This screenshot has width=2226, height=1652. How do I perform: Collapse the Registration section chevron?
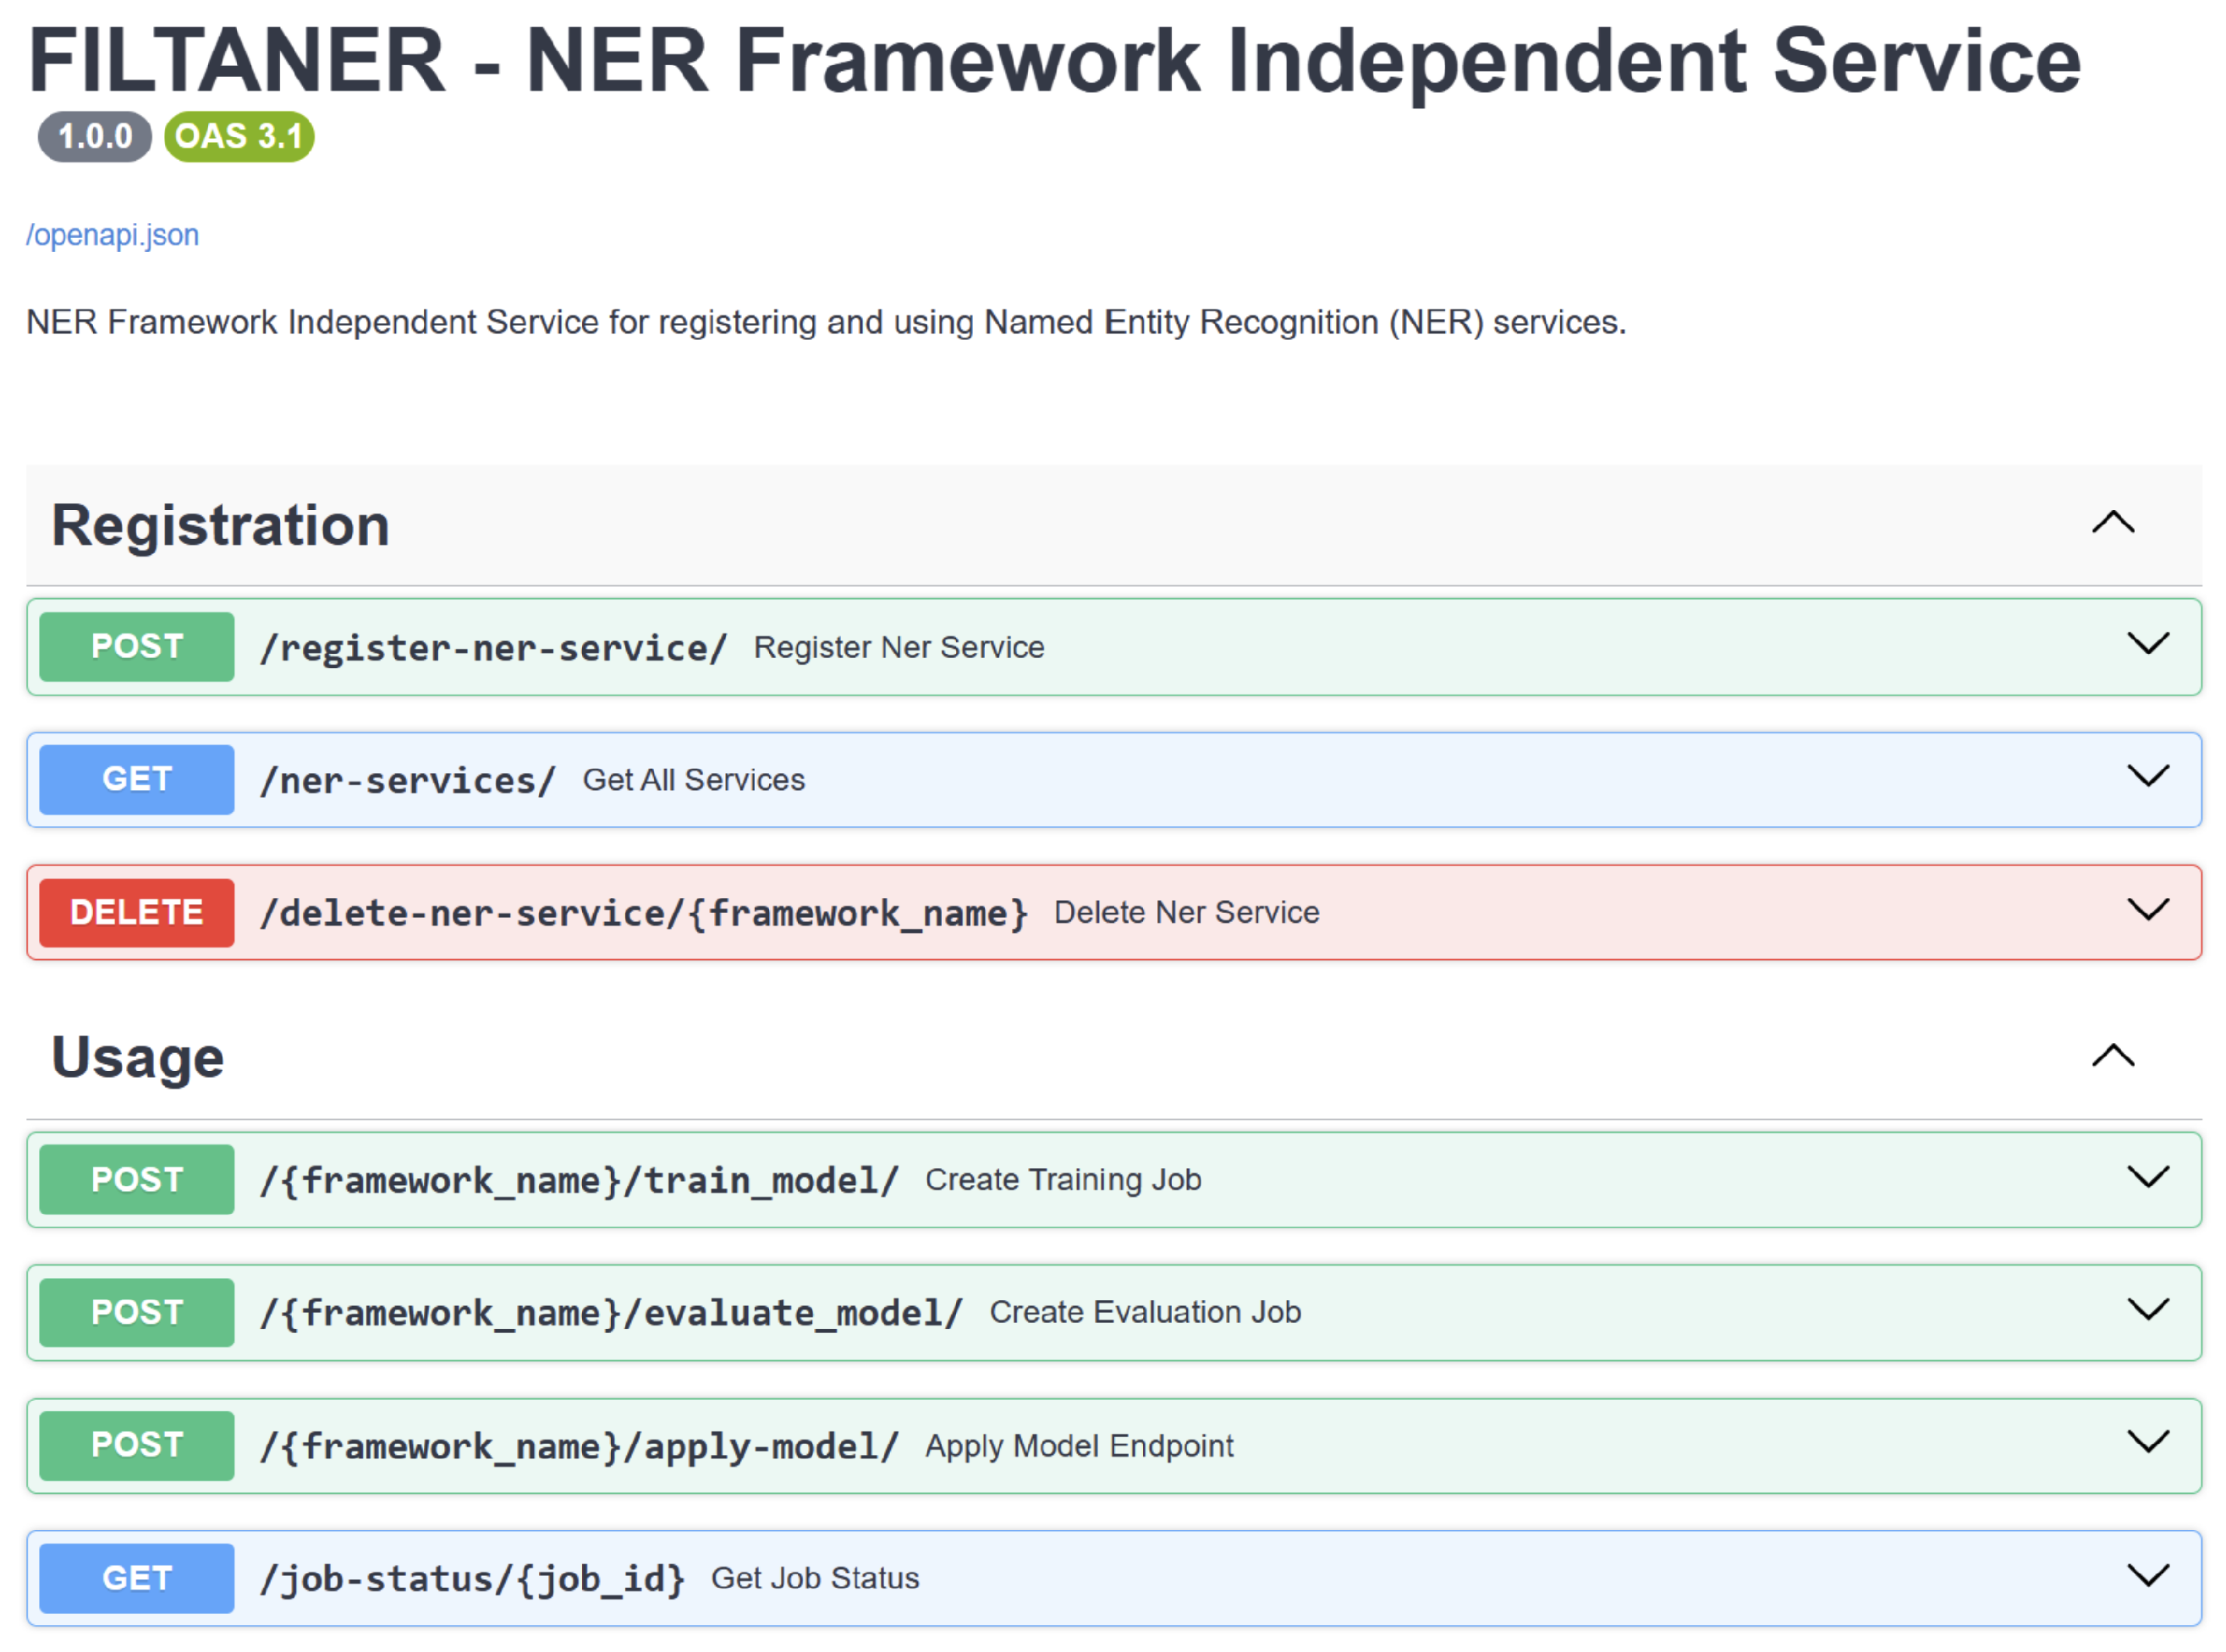click(x=2113, y=523)
